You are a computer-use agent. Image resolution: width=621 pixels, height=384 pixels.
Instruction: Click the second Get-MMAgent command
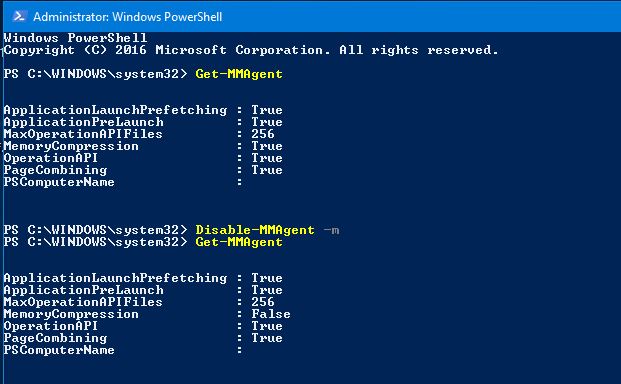tap(239, 242)
